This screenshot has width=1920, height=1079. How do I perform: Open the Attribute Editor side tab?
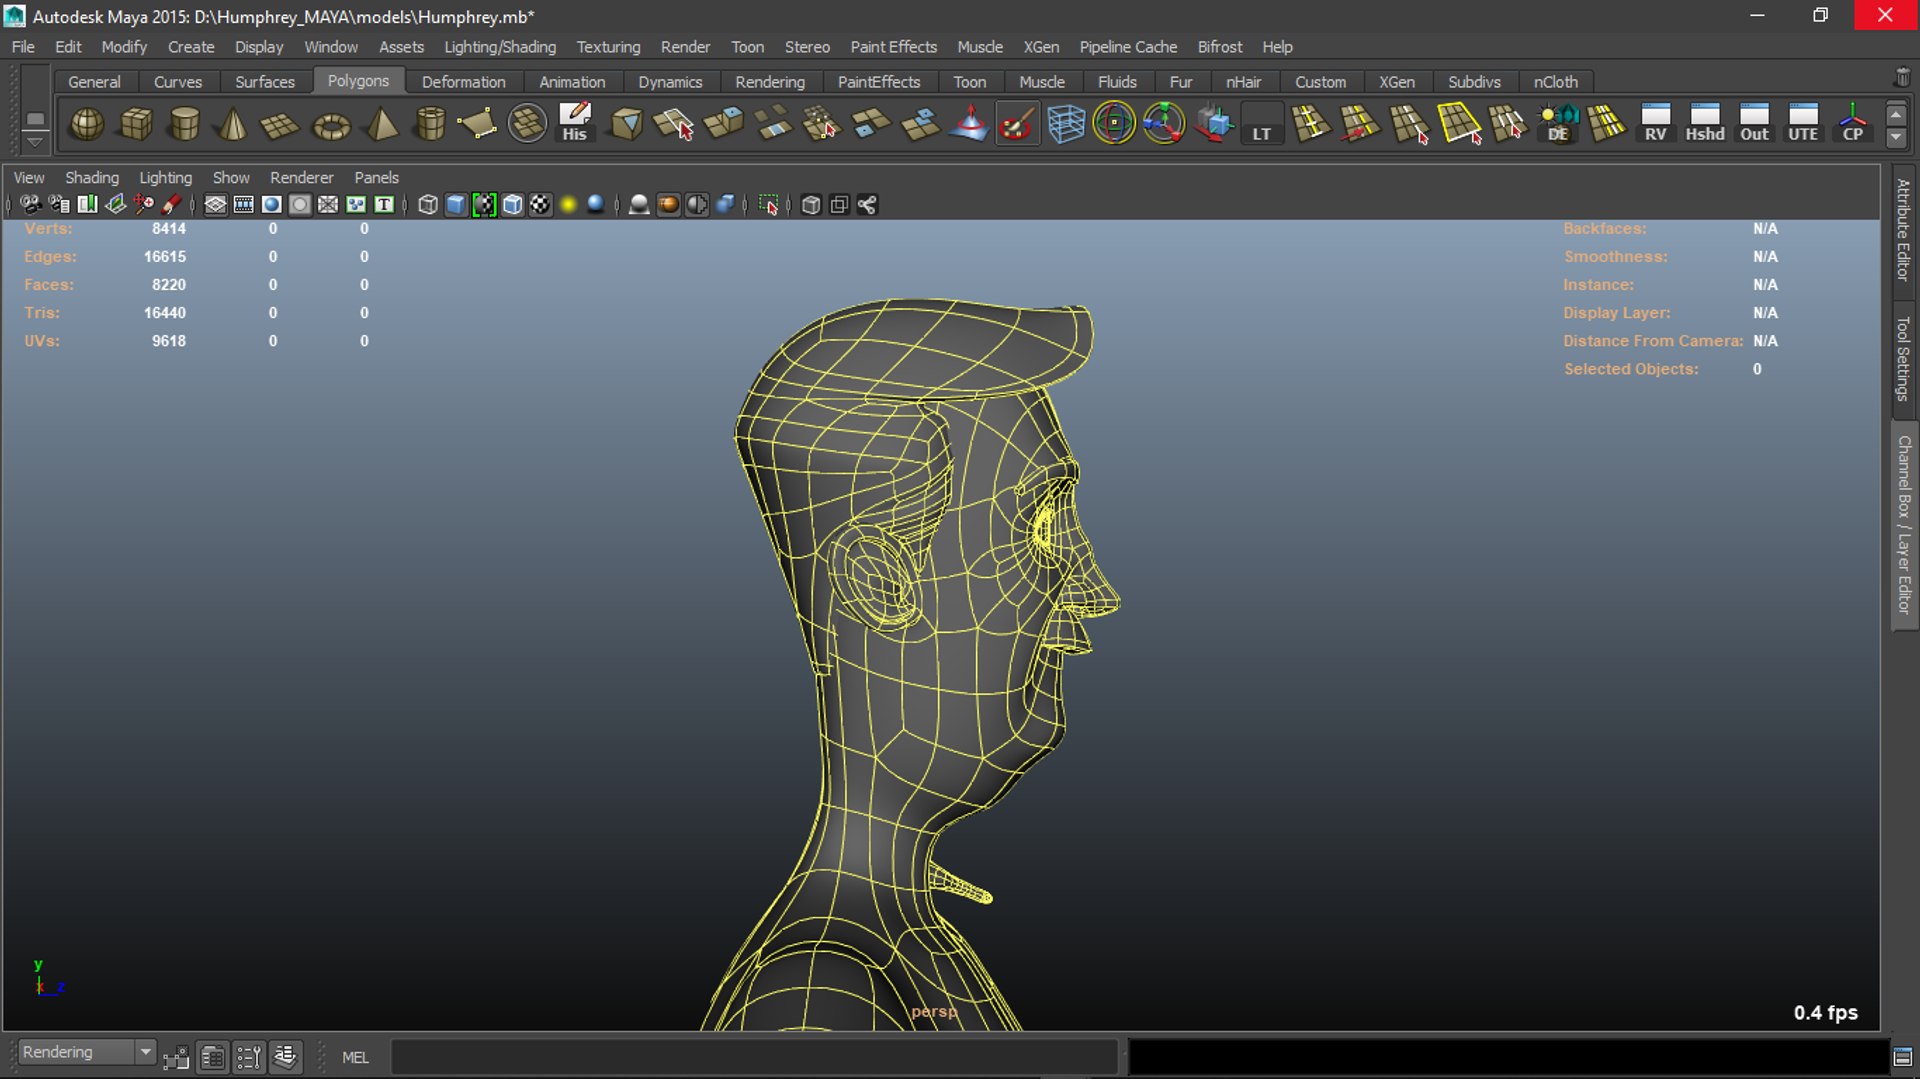click(1903, 230)
